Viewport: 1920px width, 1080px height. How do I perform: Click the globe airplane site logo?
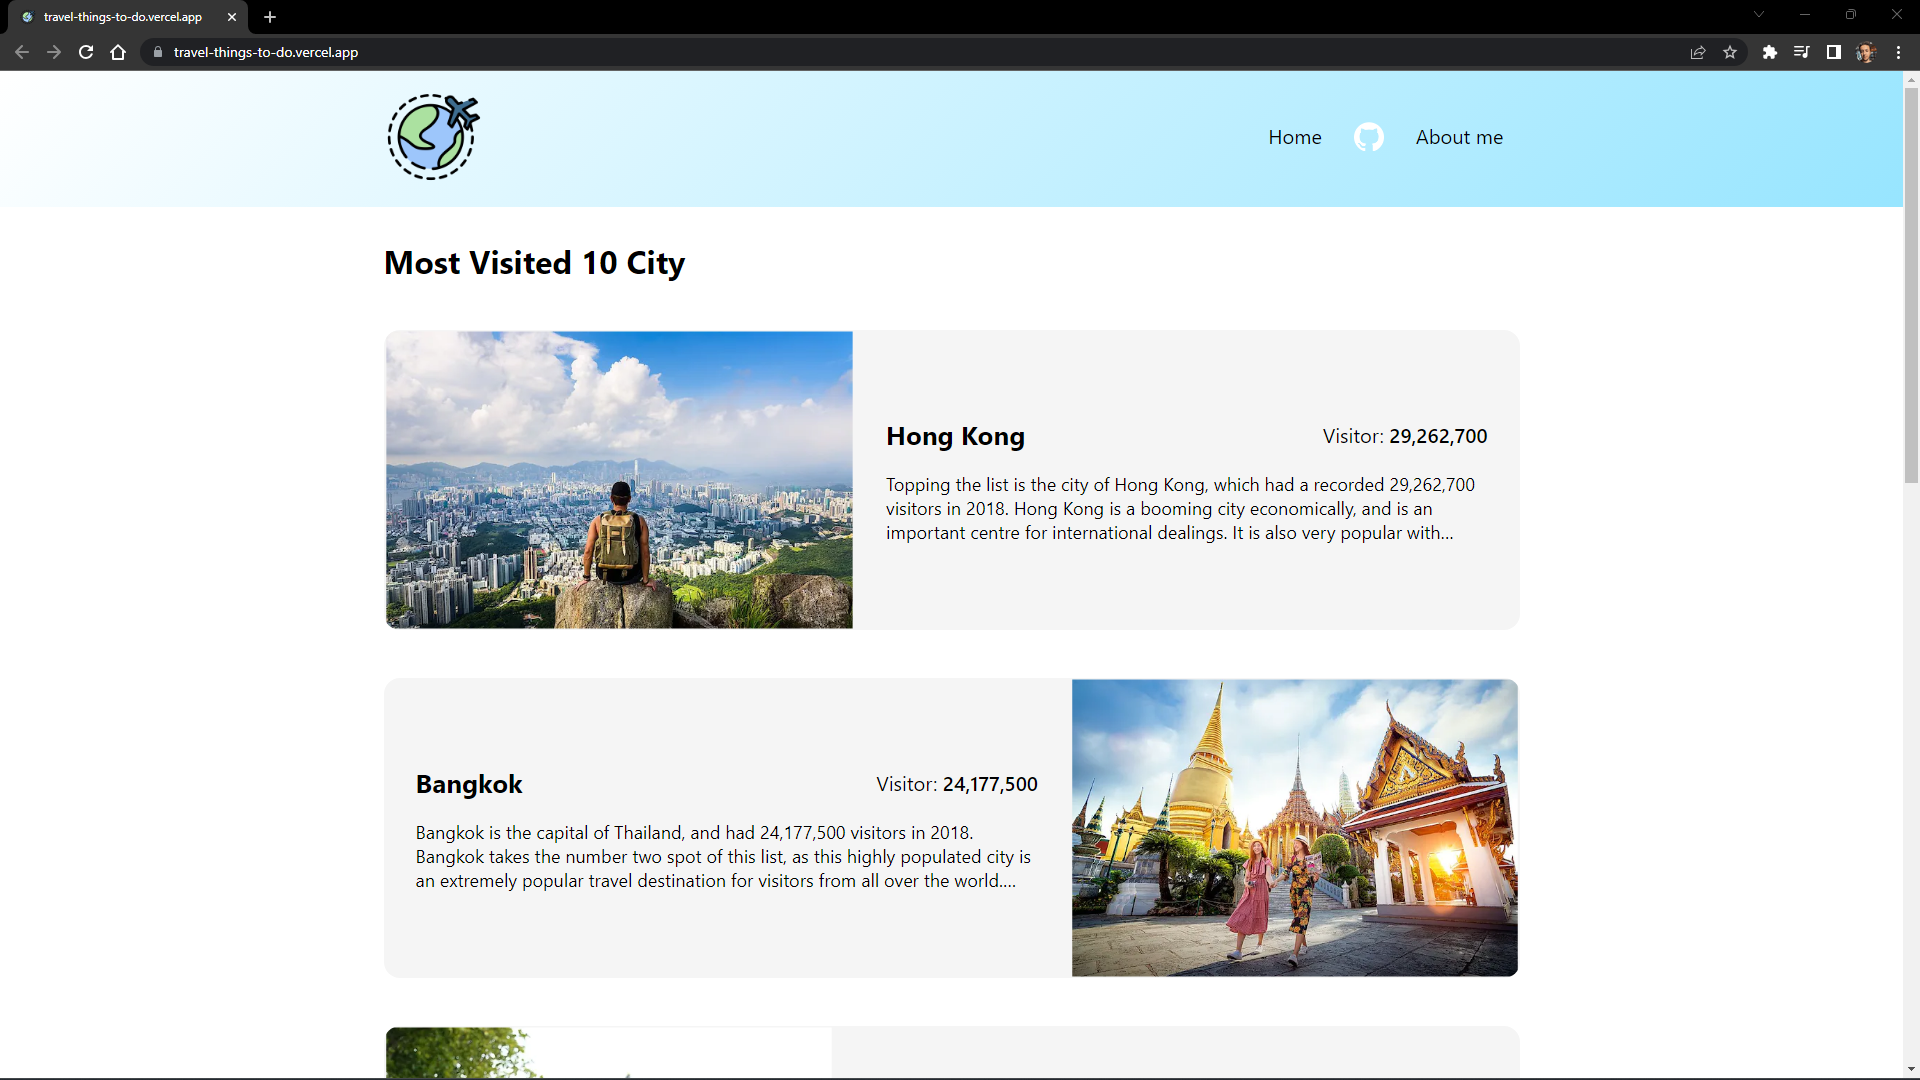tap(432, 137)
